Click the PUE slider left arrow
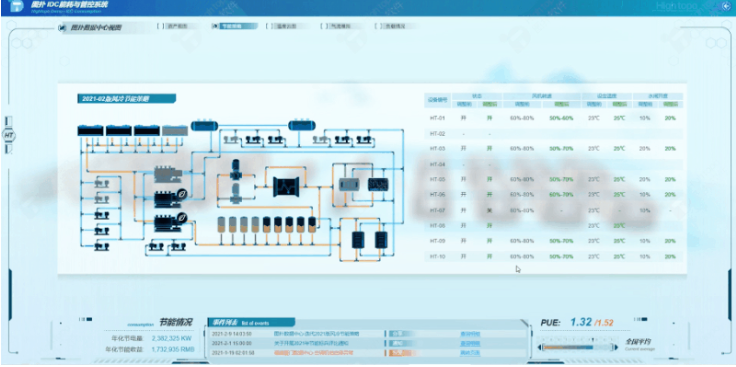The width and height of the screenshot is (736, 367). point(540,348)
